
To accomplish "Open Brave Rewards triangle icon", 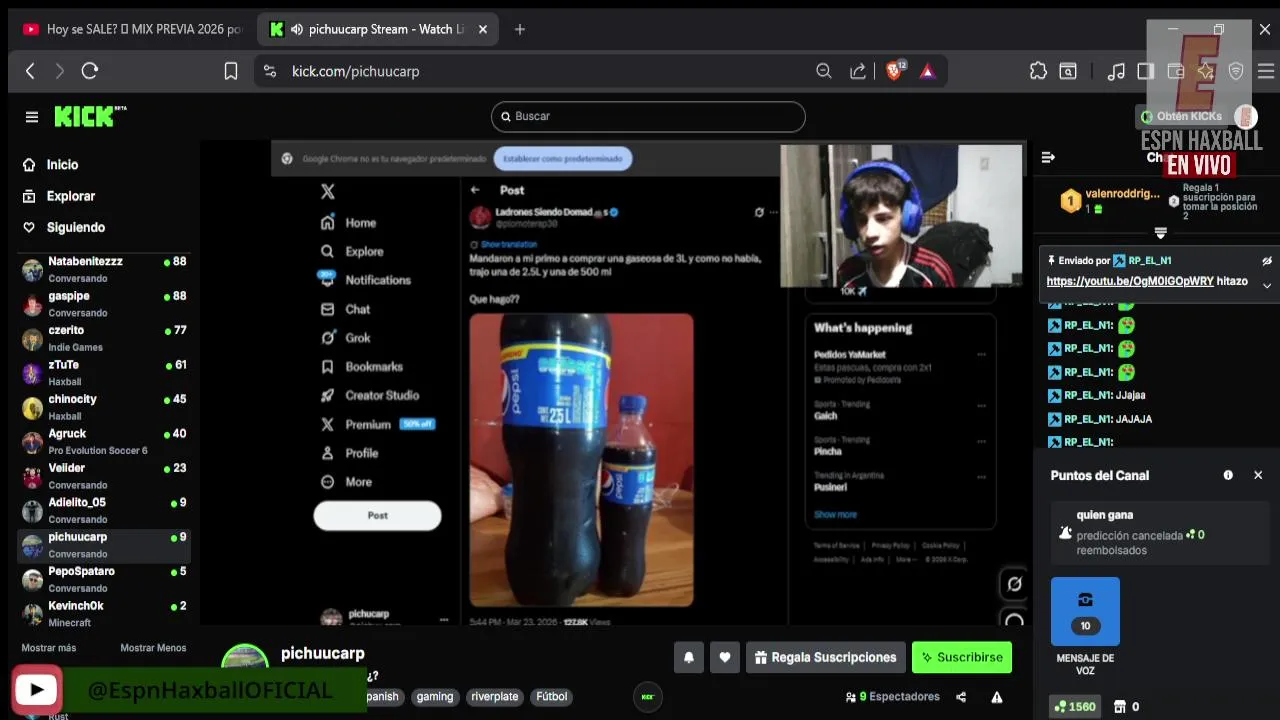I will pos(927,71).
